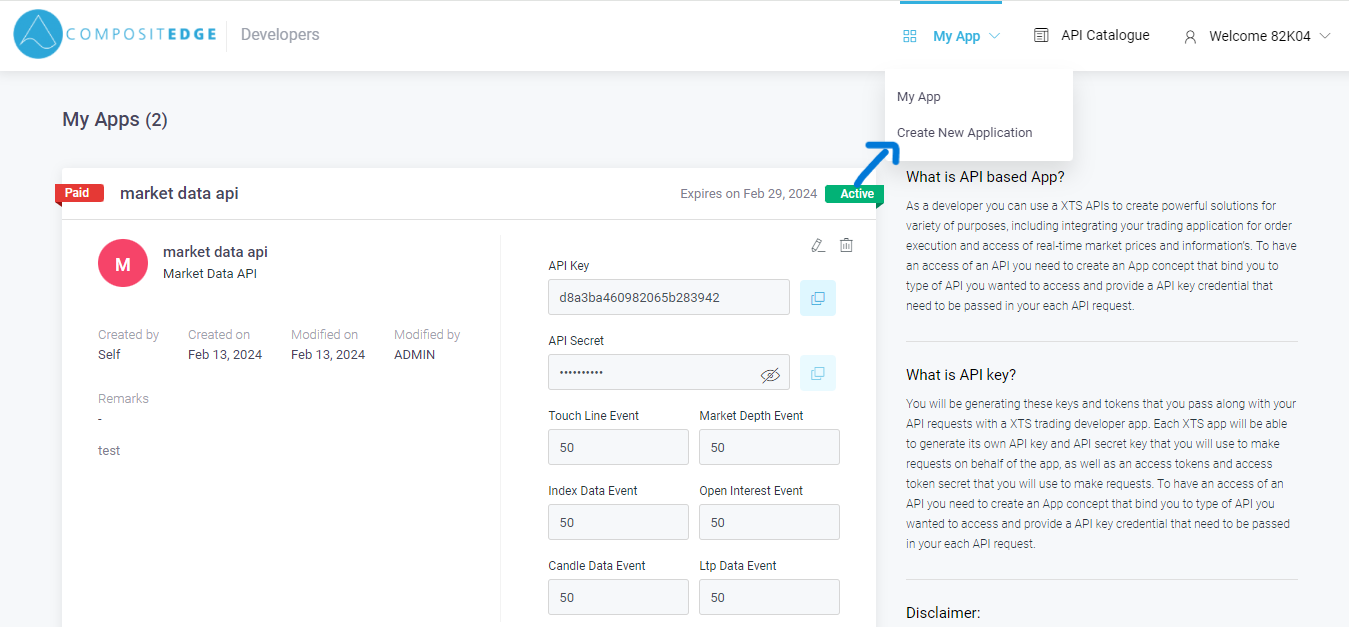
Task: Copy the API Secret with copy icon
Action: coord(817,373)
